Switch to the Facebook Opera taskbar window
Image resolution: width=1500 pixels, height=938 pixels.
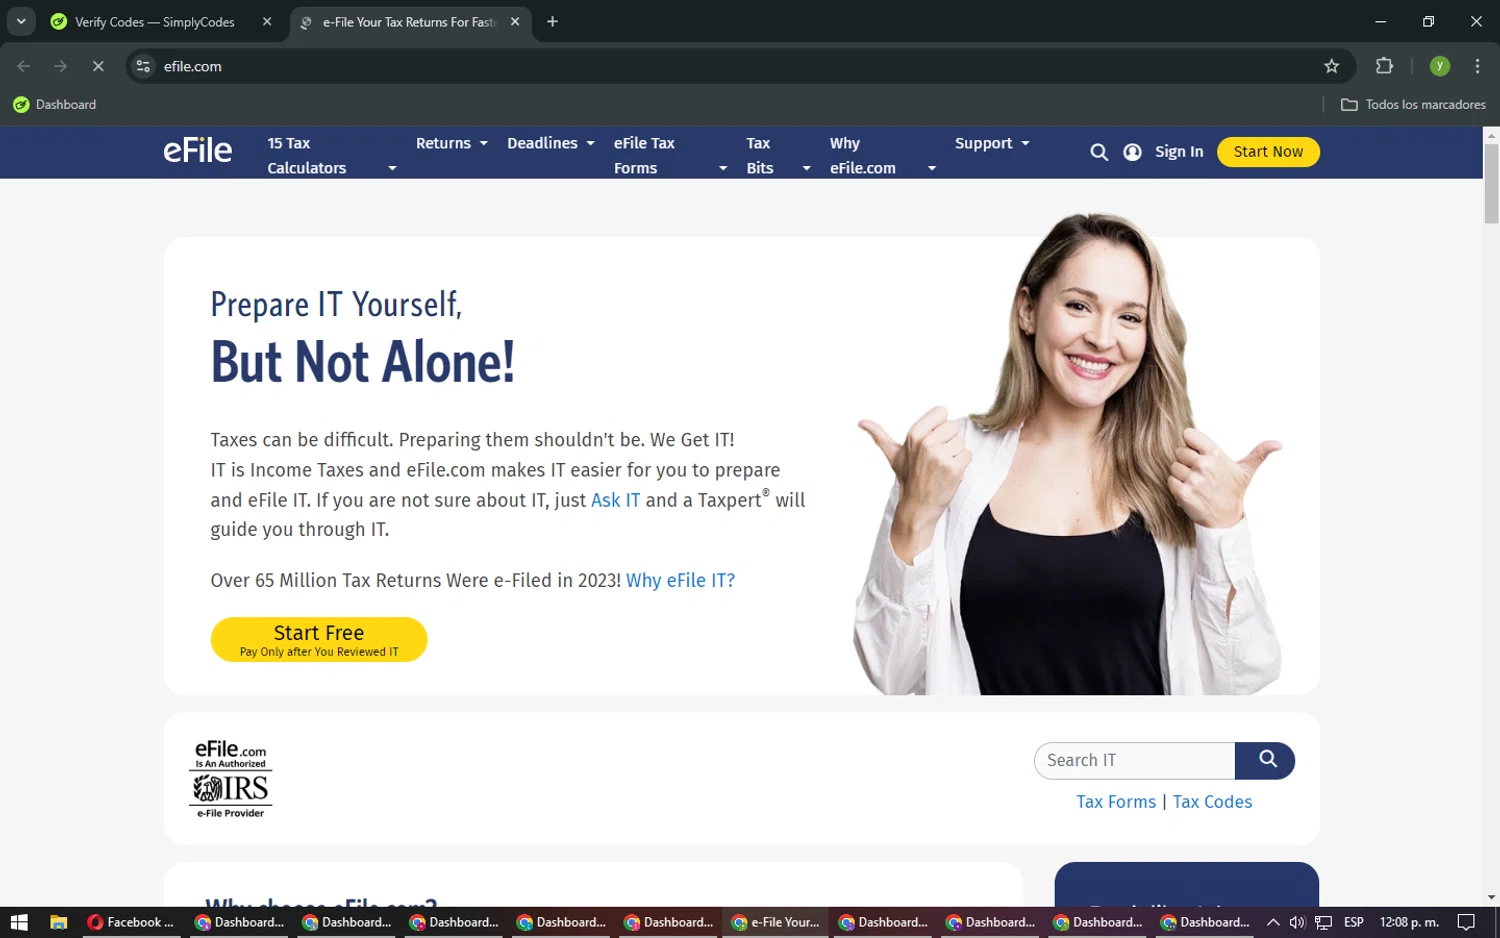pyautogui.click(x=131, y=922)
